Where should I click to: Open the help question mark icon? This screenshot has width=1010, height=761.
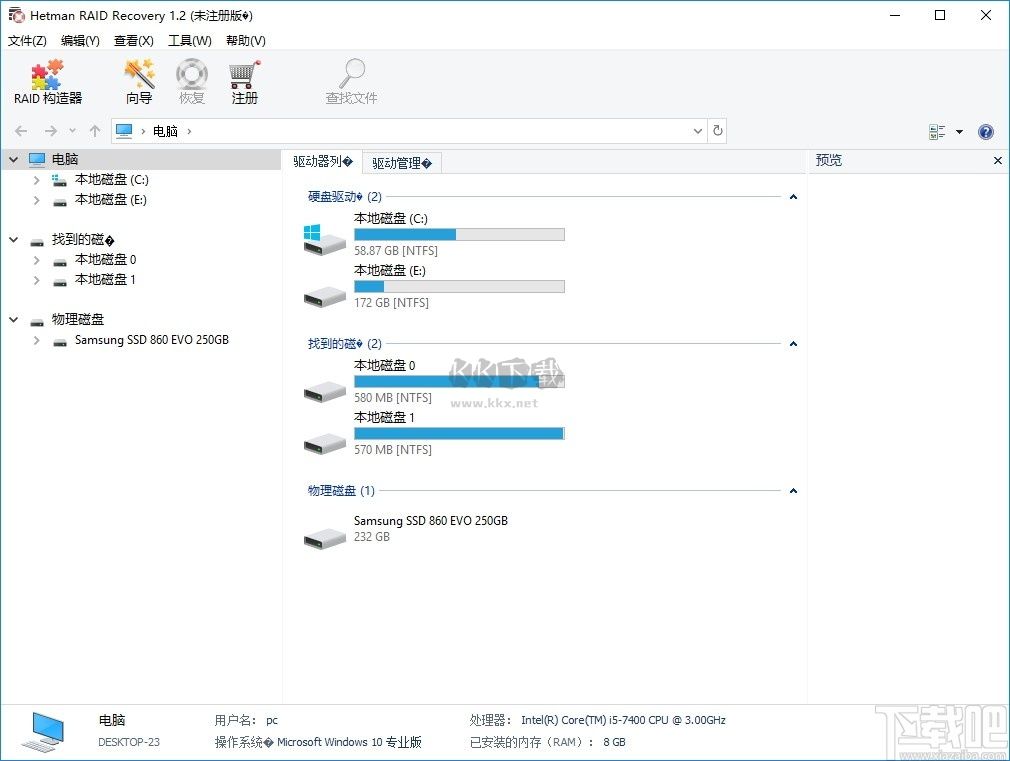click(986, 131)
